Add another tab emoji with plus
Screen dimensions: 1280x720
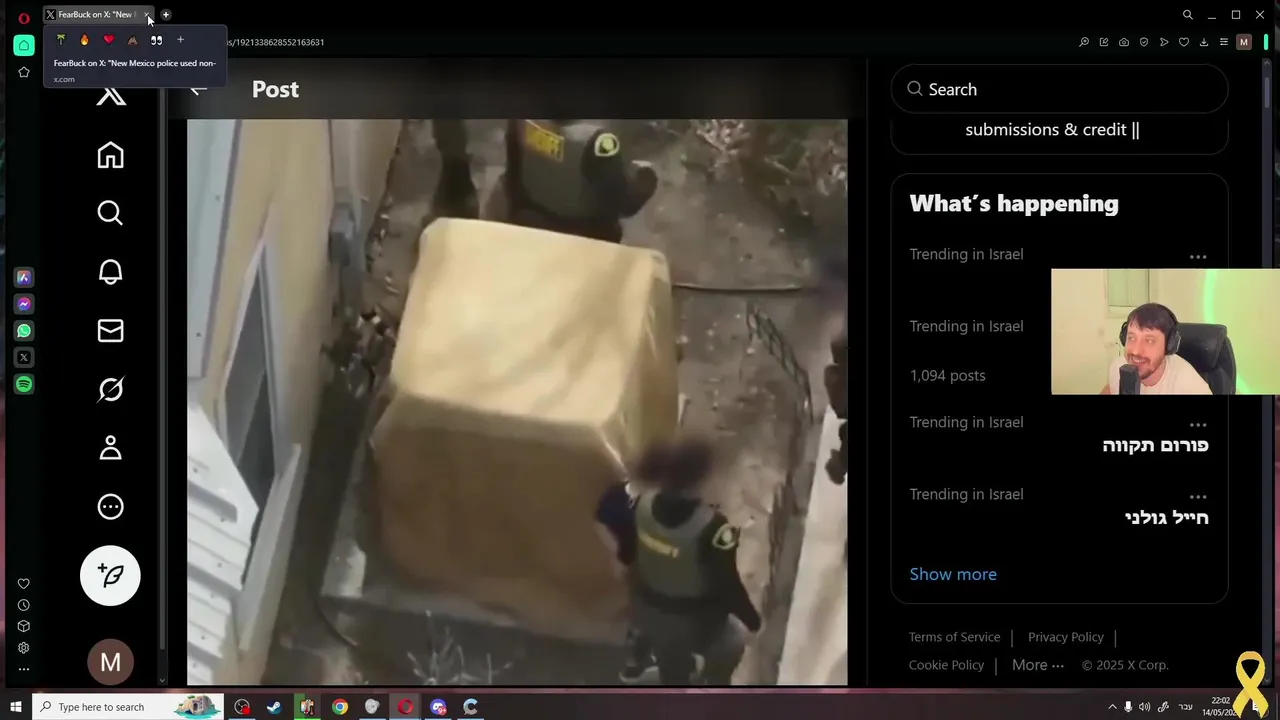(180, 40)
